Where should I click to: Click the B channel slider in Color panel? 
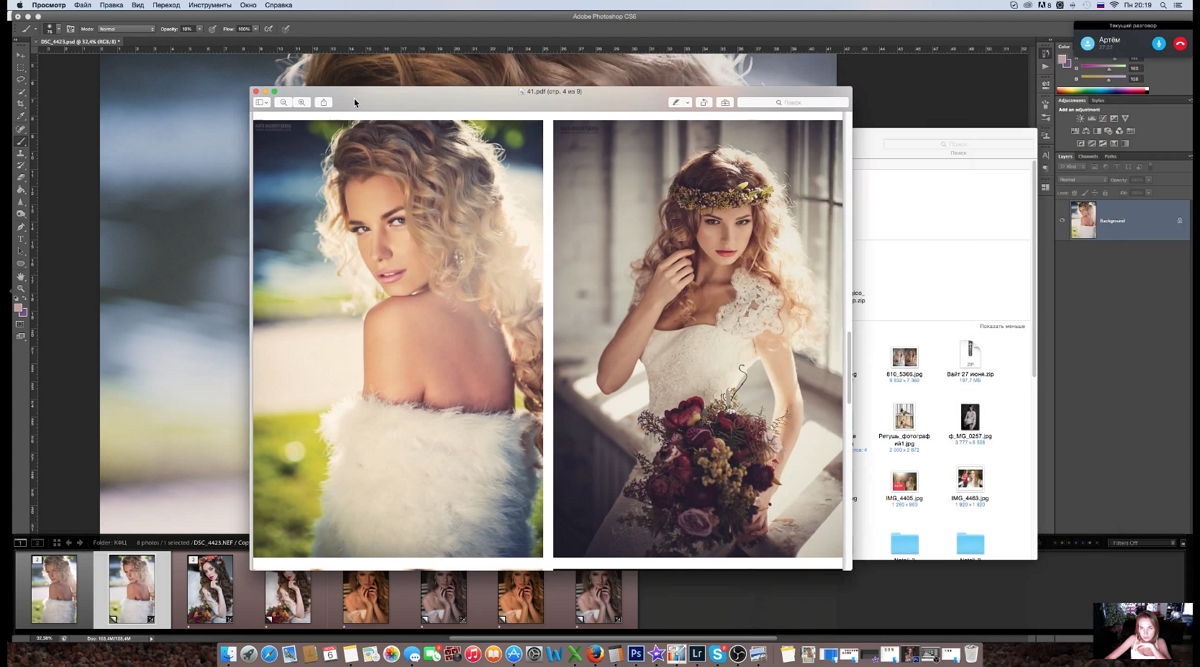coord(1104,79)
